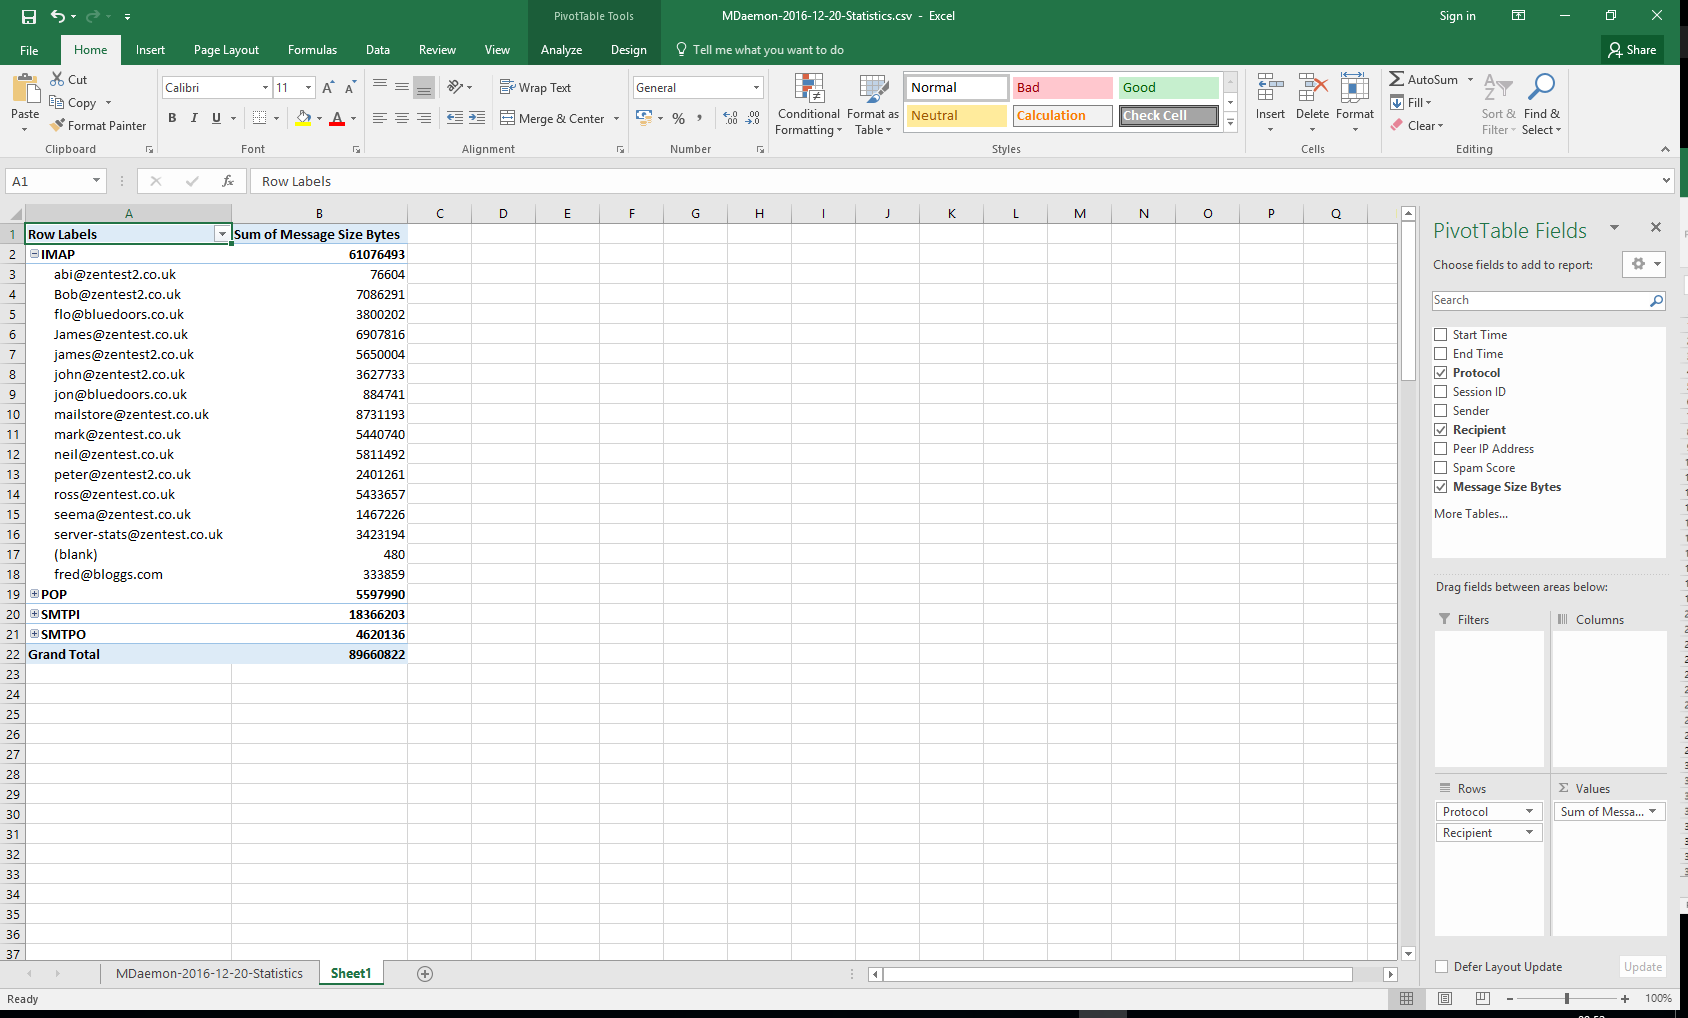
Task: Open the Number Format General dropdown
Action: click(x=756, y=88)
